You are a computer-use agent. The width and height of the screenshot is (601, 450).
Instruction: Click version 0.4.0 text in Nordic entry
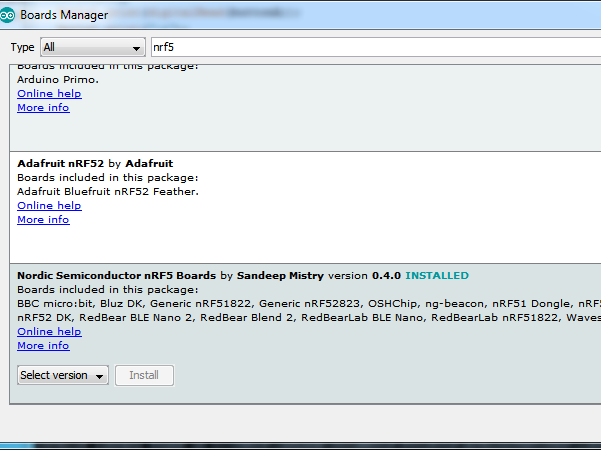click(x=365, y=276)
